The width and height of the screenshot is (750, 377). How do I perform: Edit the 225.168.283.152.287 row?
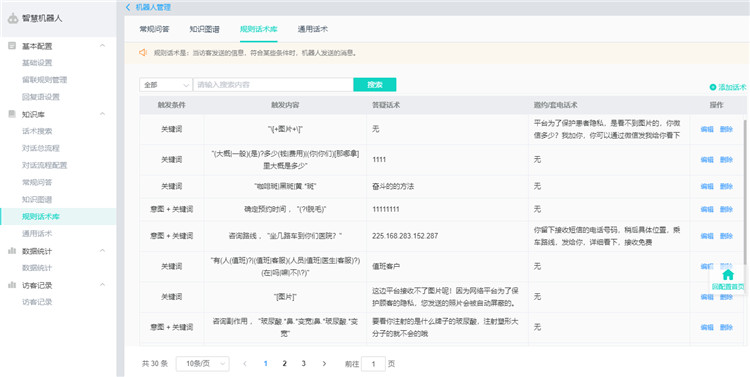pos(707,236)
